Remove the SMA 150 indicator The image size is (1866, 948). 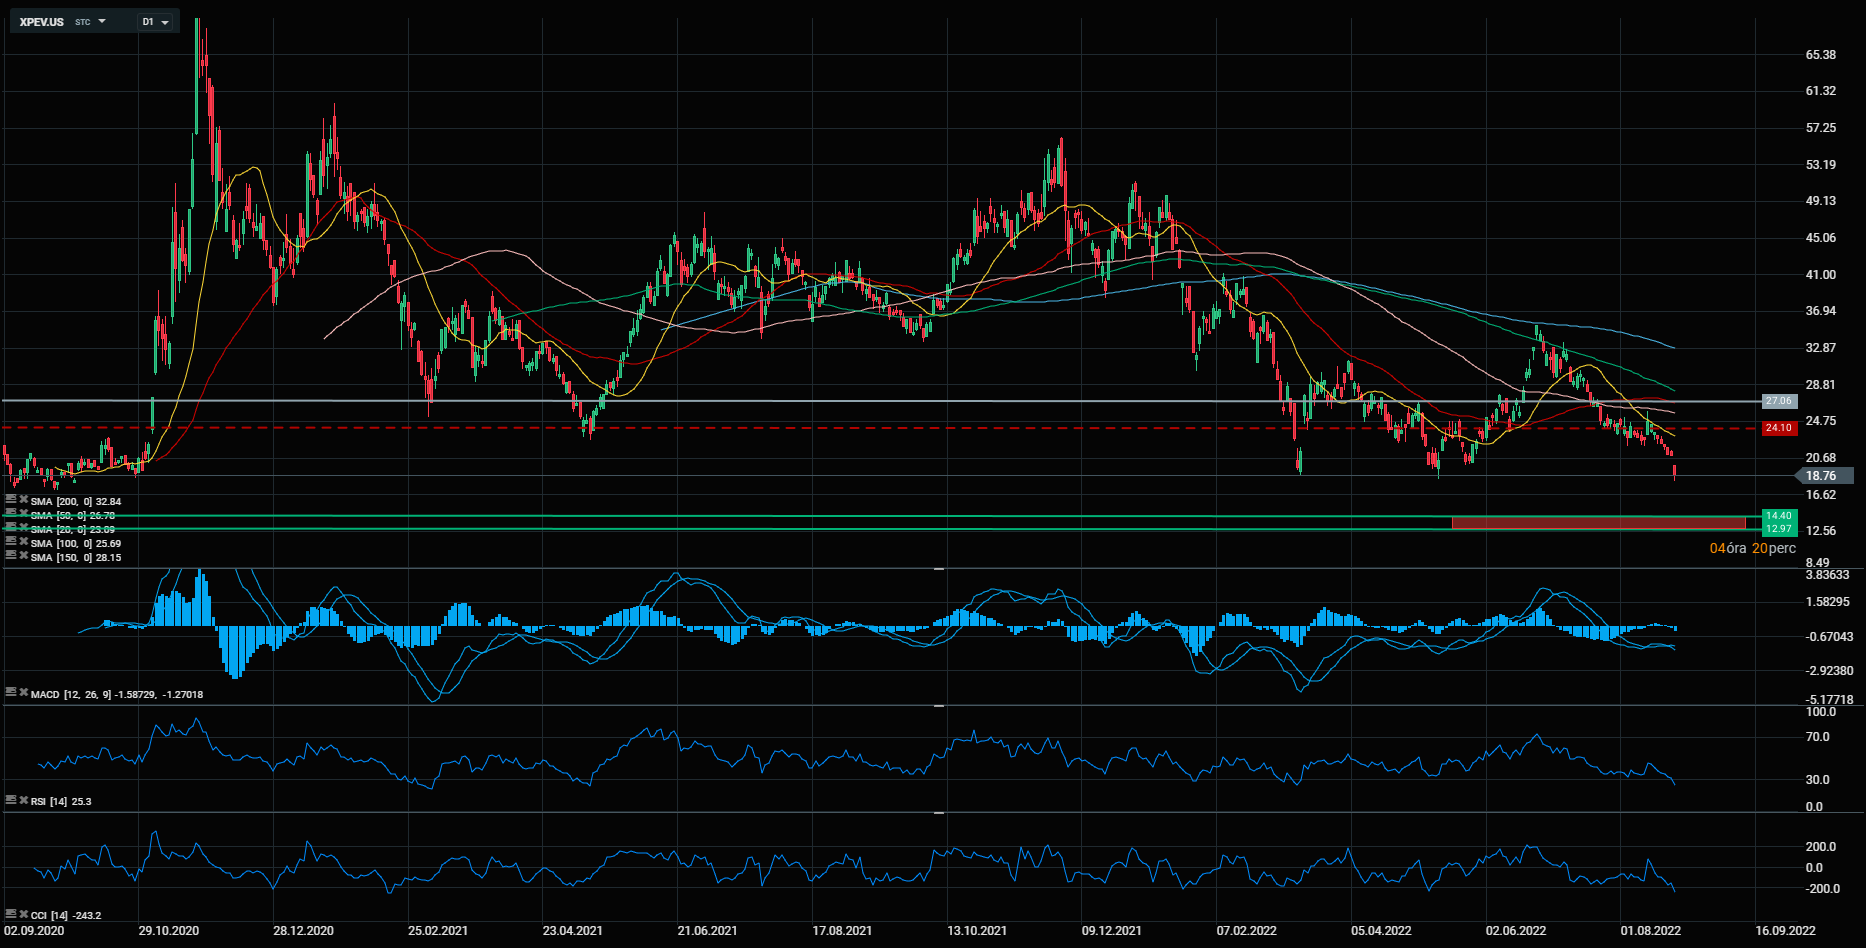[23, 554]
